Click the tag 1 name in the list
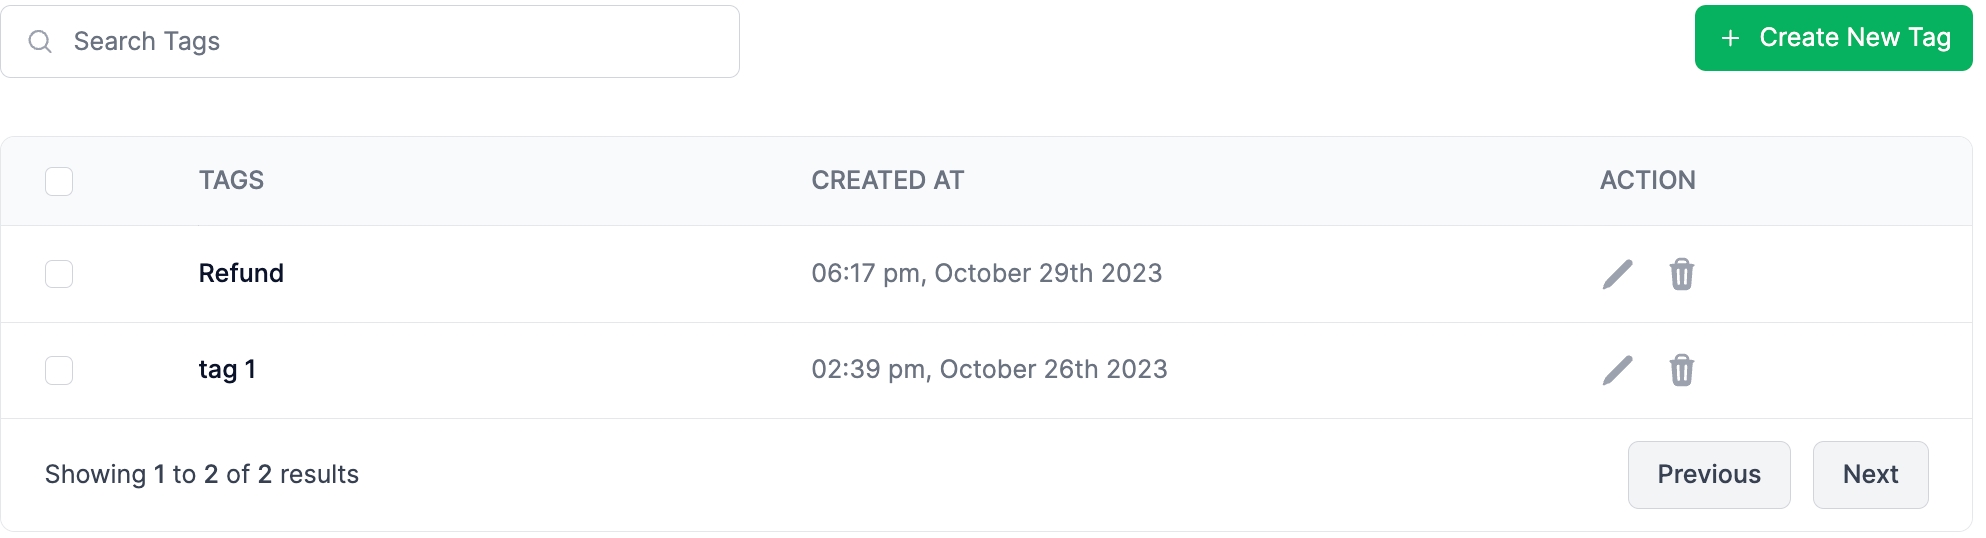Viewport: 1986px width, 538px height. coord(227,369)
